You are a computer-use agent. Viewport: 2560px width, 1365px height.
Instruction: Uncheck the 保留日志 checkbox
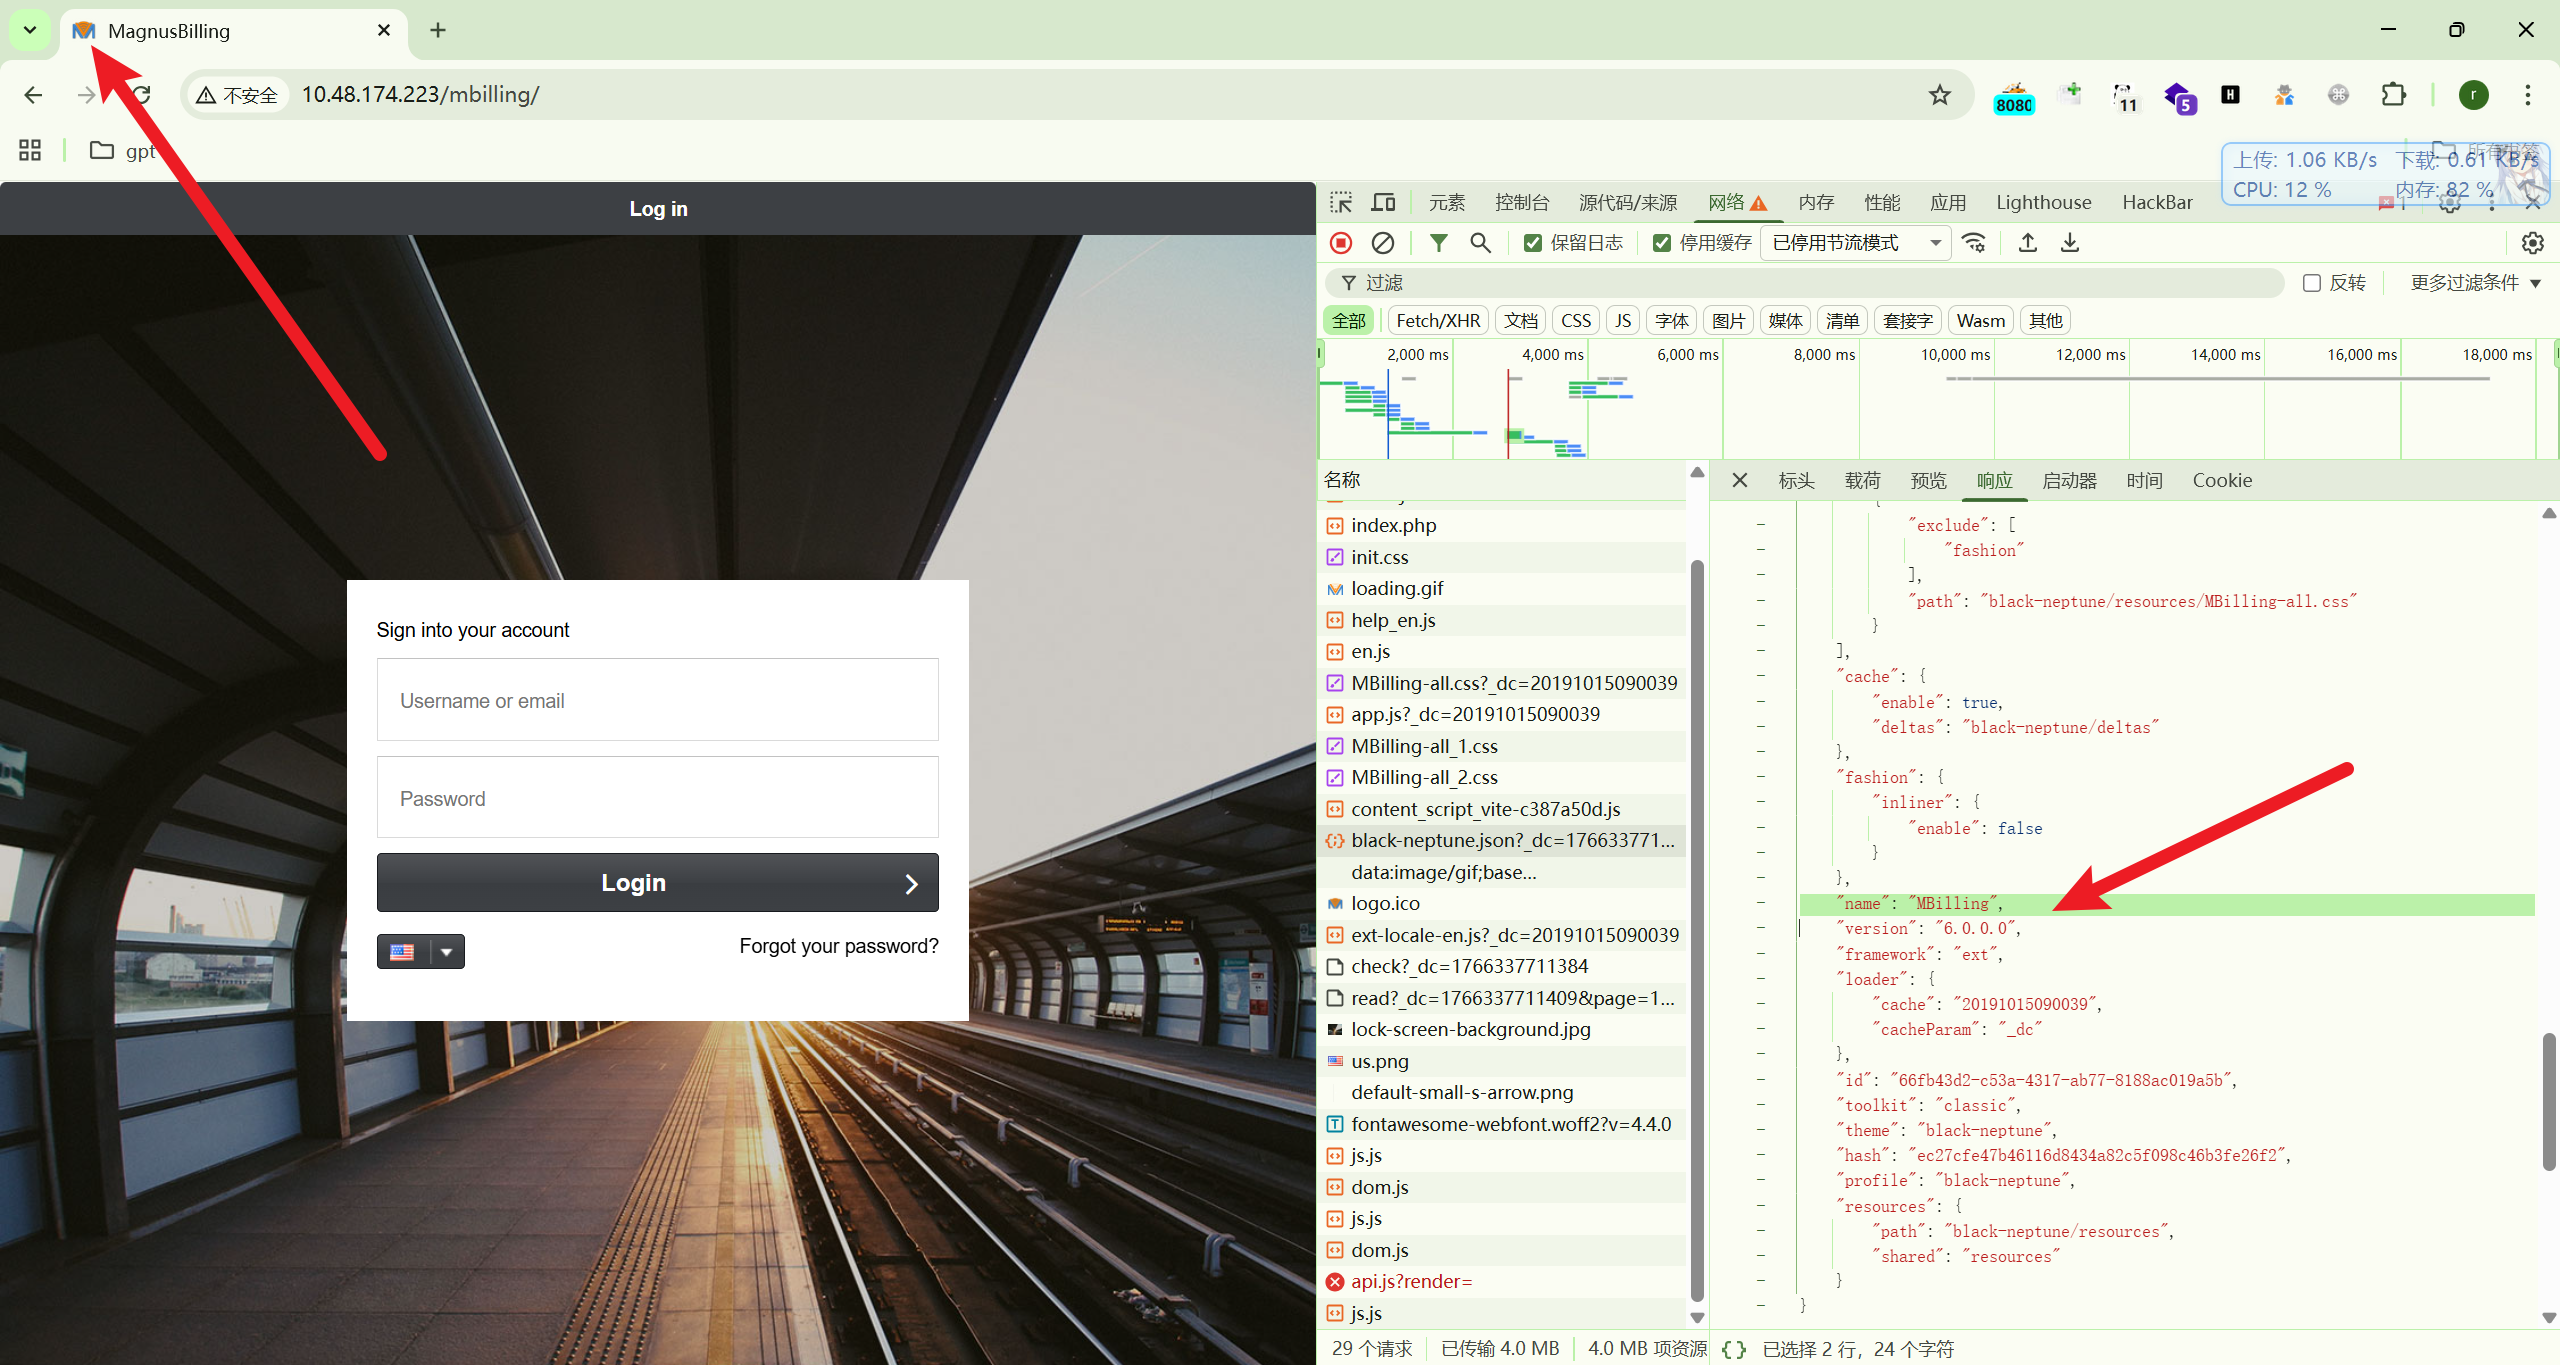(x=1532, y=243)
